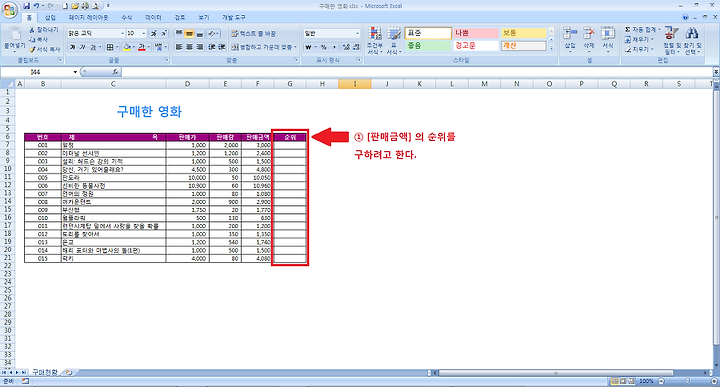Expand the cell styles gallery
The width and height of the screenshot is (720, 387).
(x=551, y=47)
